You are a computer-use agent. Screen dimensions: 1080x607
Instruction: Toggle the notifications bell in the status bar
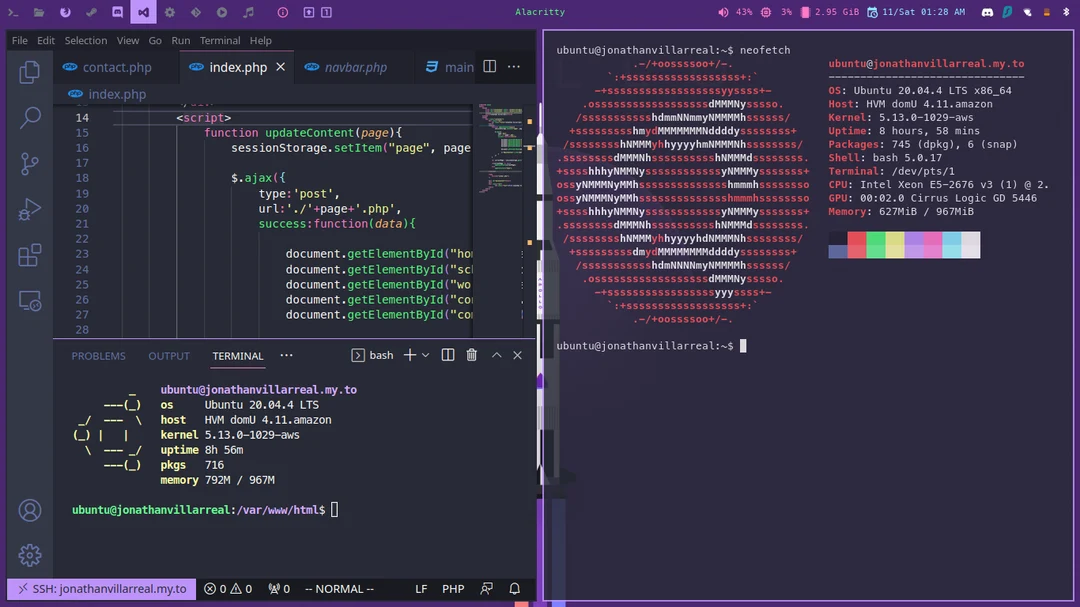click(x=514, y=588)
